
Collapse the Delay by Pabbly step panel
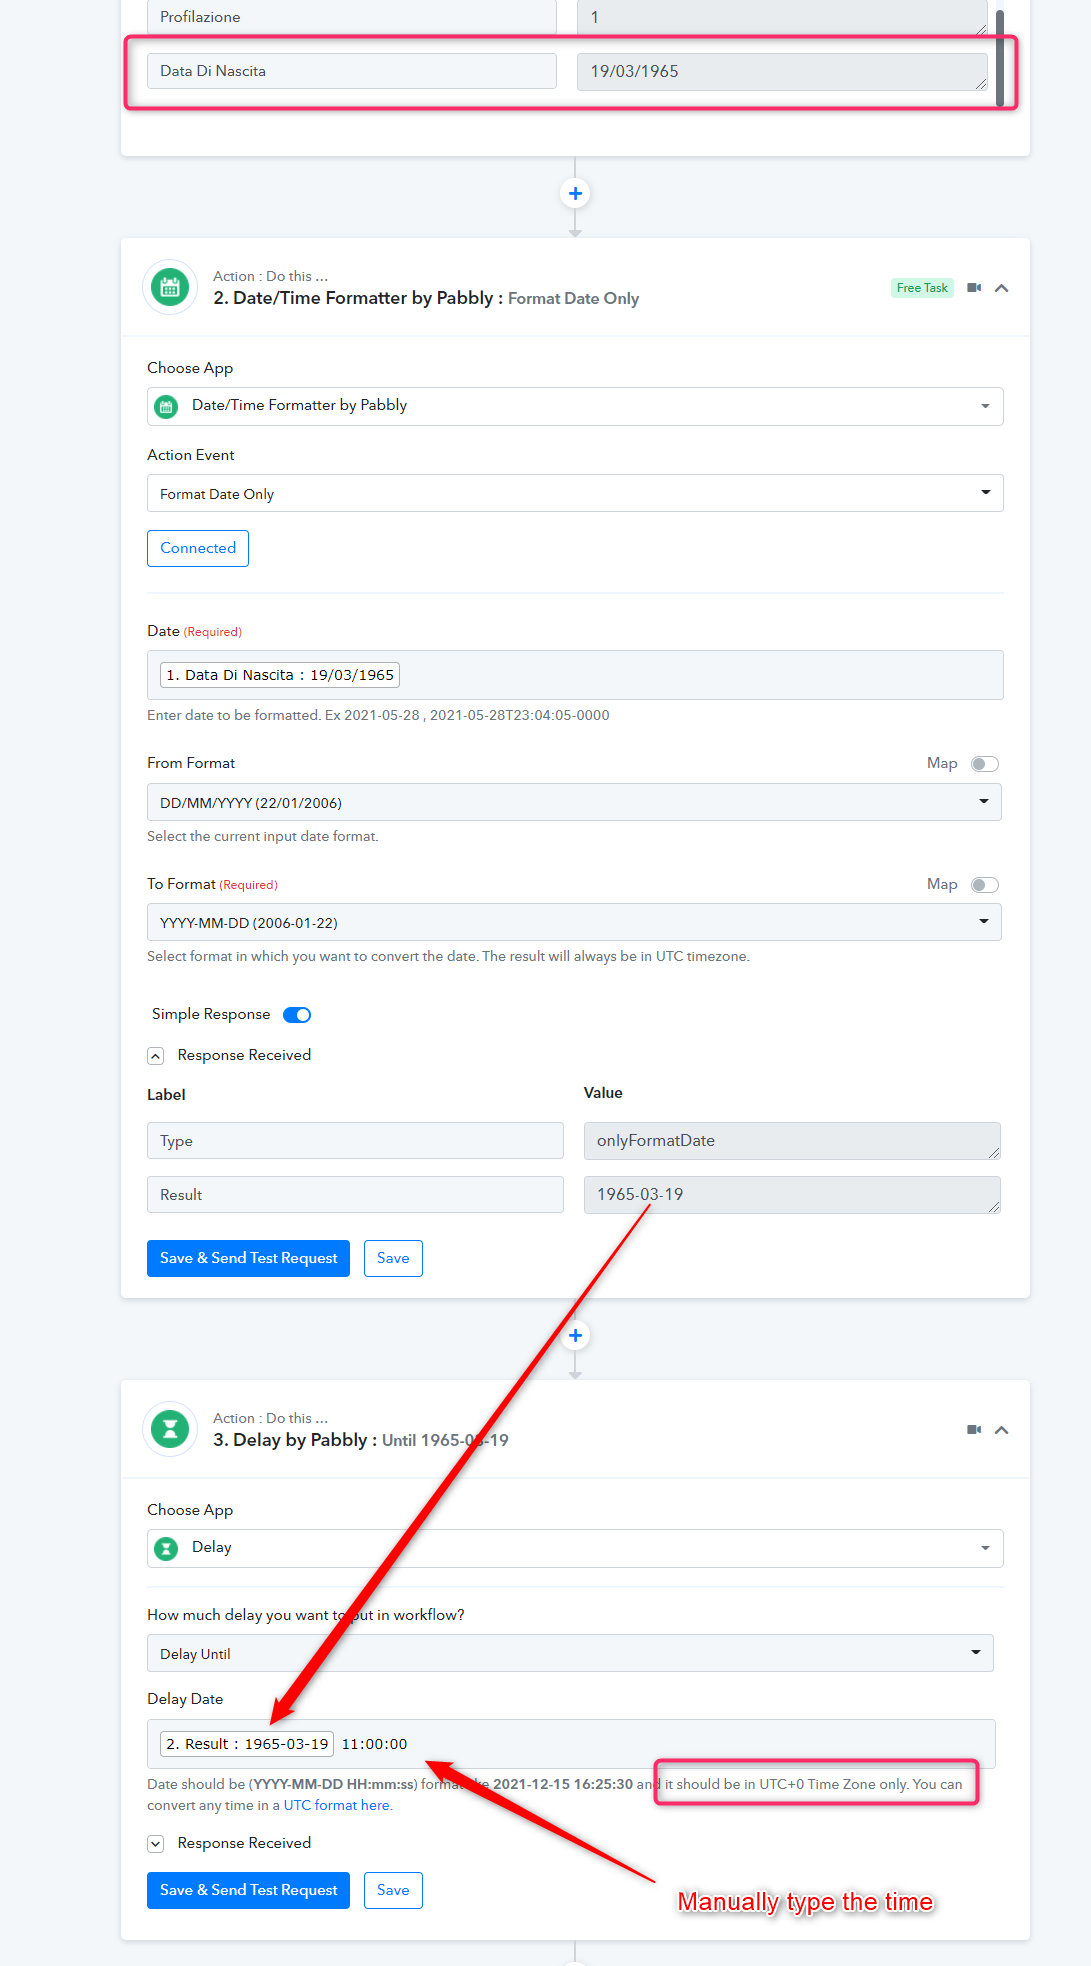coord(1002,1430)
